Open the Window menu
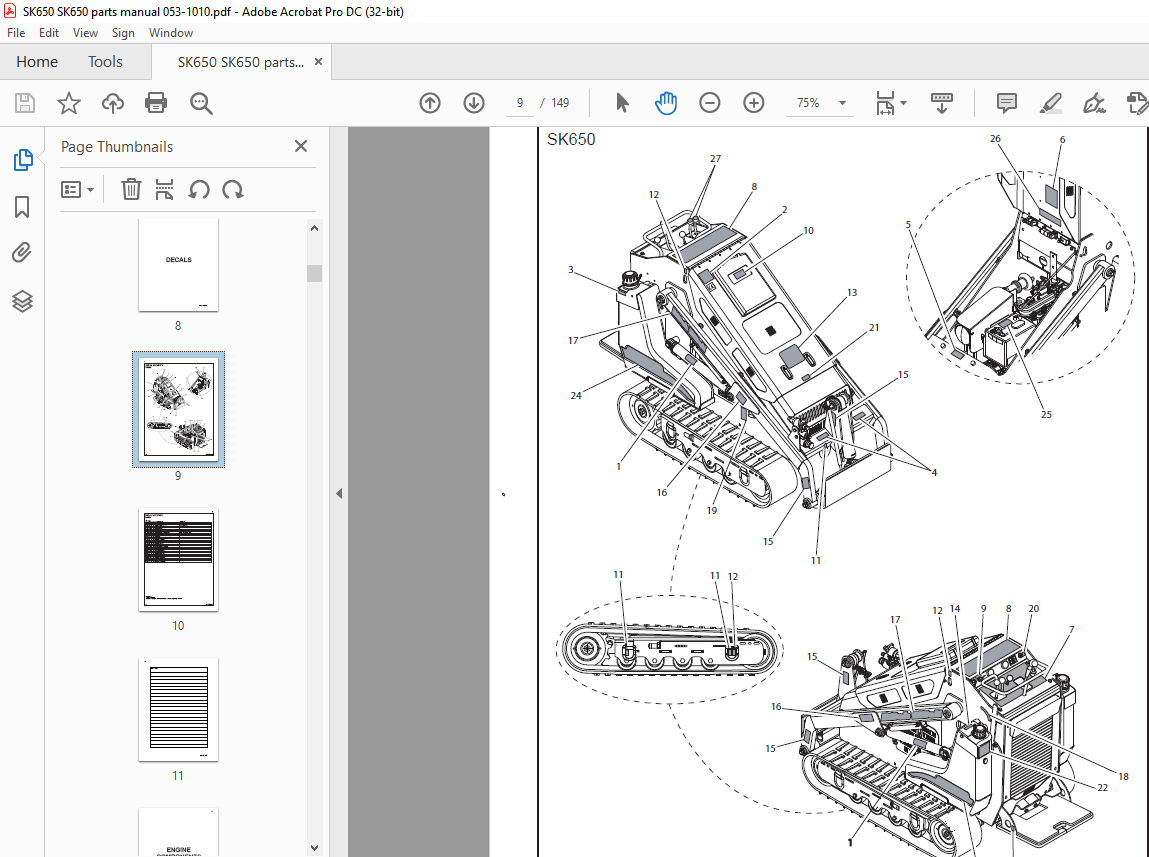The image size is (1149, 857). 171,33
